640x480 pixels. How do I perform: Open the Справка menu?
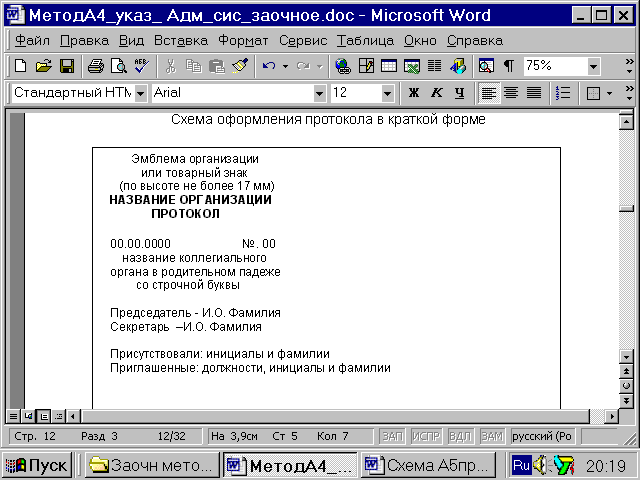[475, 40]
